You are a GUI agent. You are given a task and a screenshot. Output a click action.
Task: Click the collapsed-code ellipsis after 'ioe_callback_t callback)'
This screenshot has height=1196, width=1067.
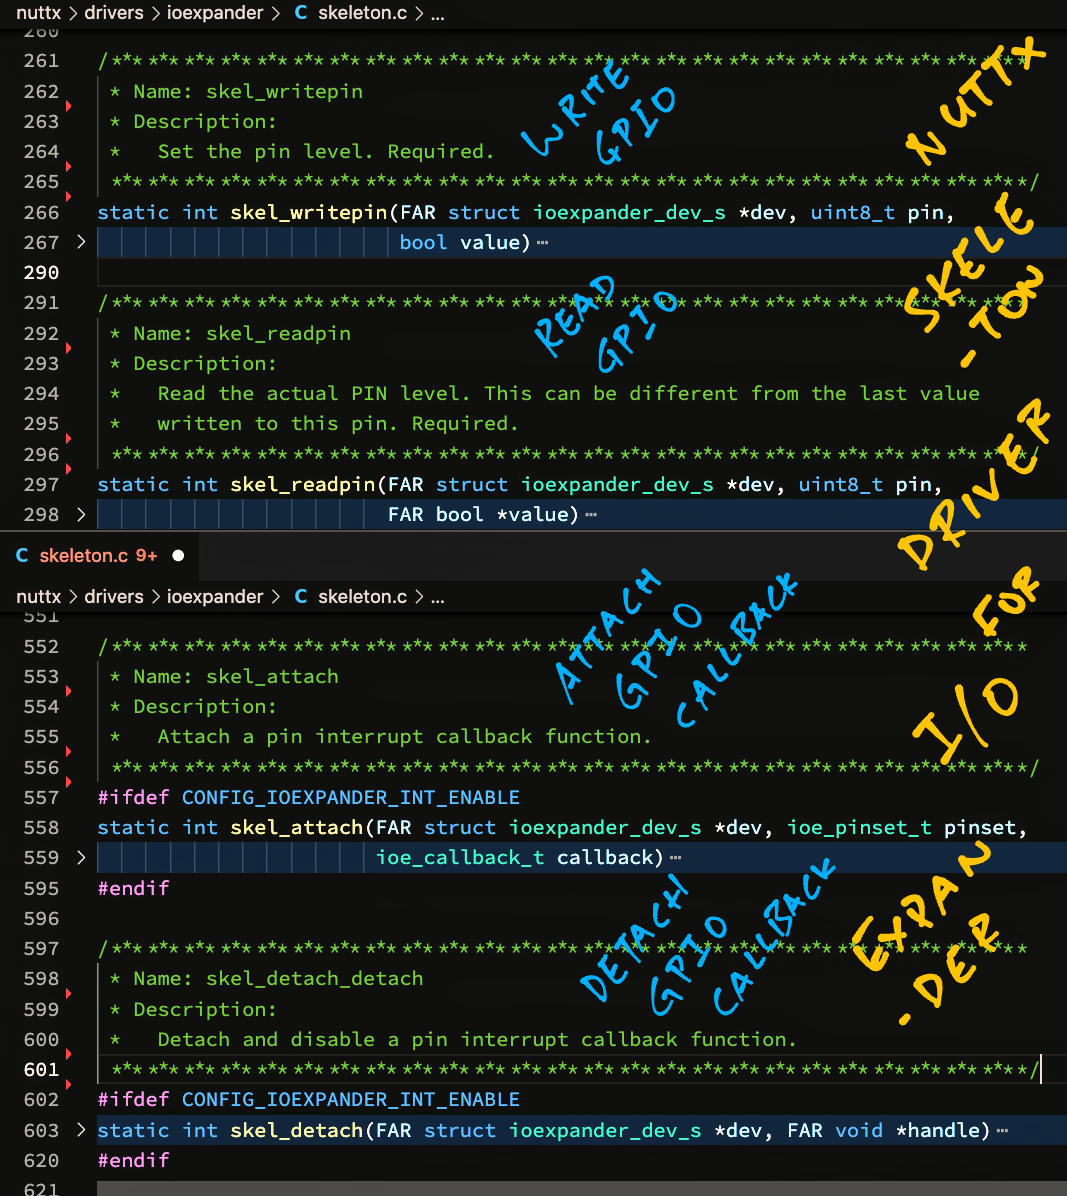pyautogui.click(x=676, y=859)
